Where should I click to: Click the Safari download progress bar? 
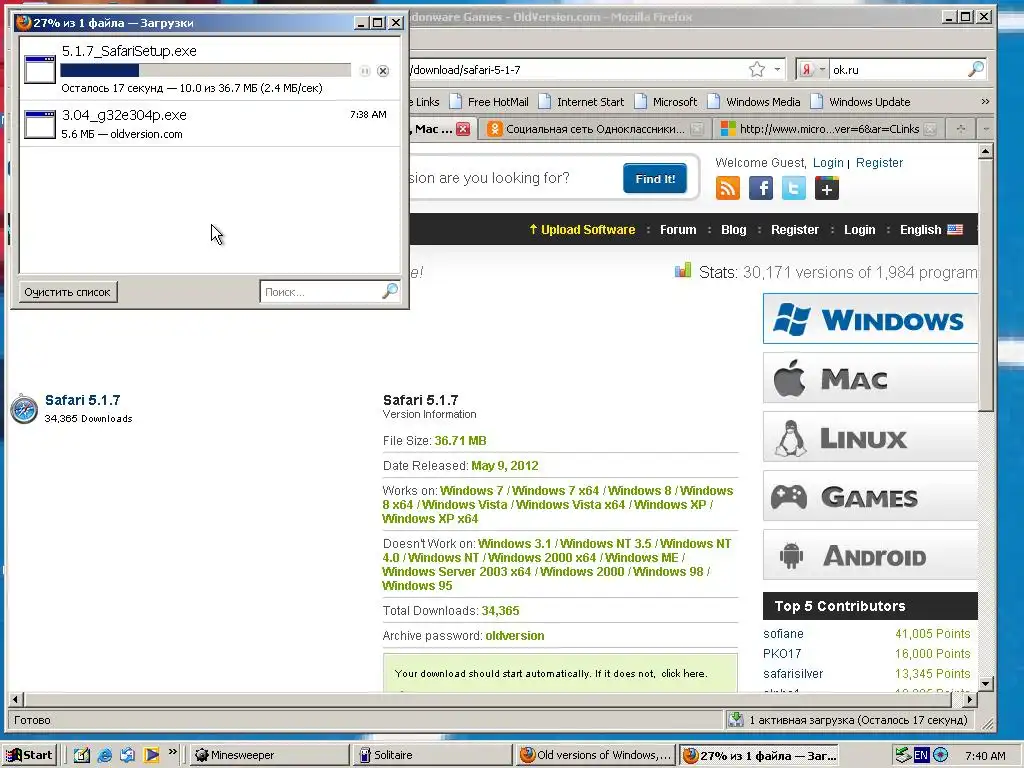[205, 71]
